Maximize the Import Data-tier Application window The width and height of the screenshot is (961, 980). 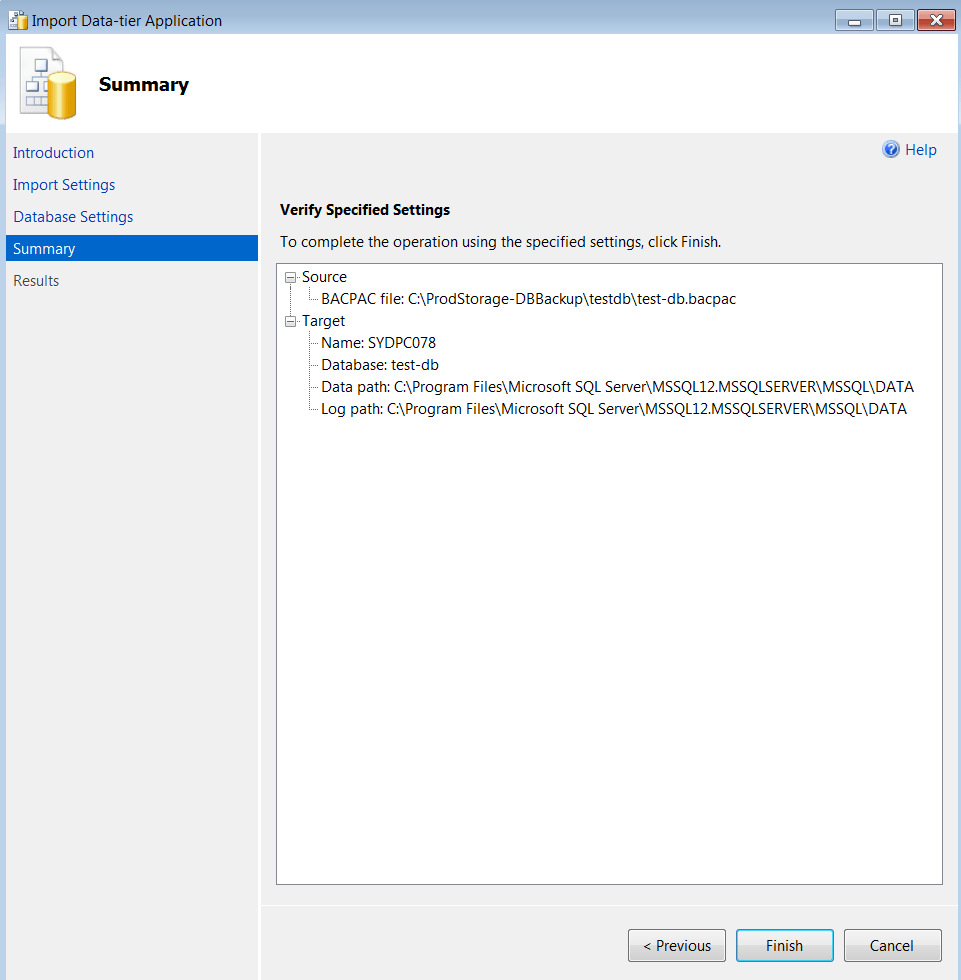pos(895,20)
